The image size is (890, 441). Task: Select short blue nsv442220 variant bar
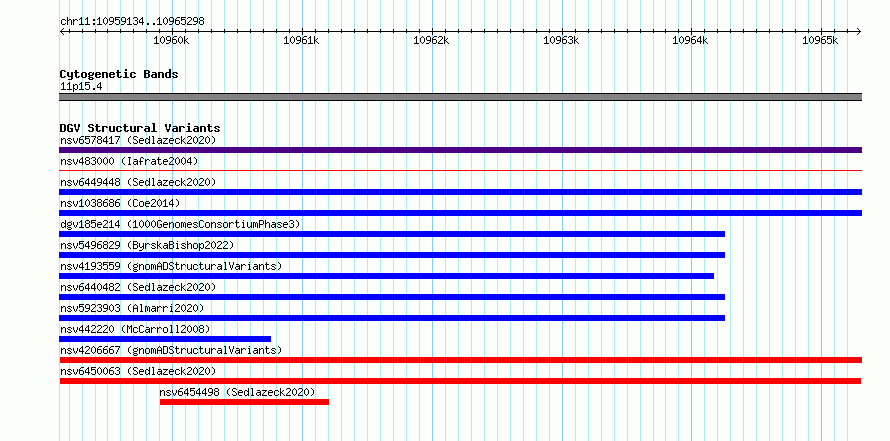(x=165, y=339)
